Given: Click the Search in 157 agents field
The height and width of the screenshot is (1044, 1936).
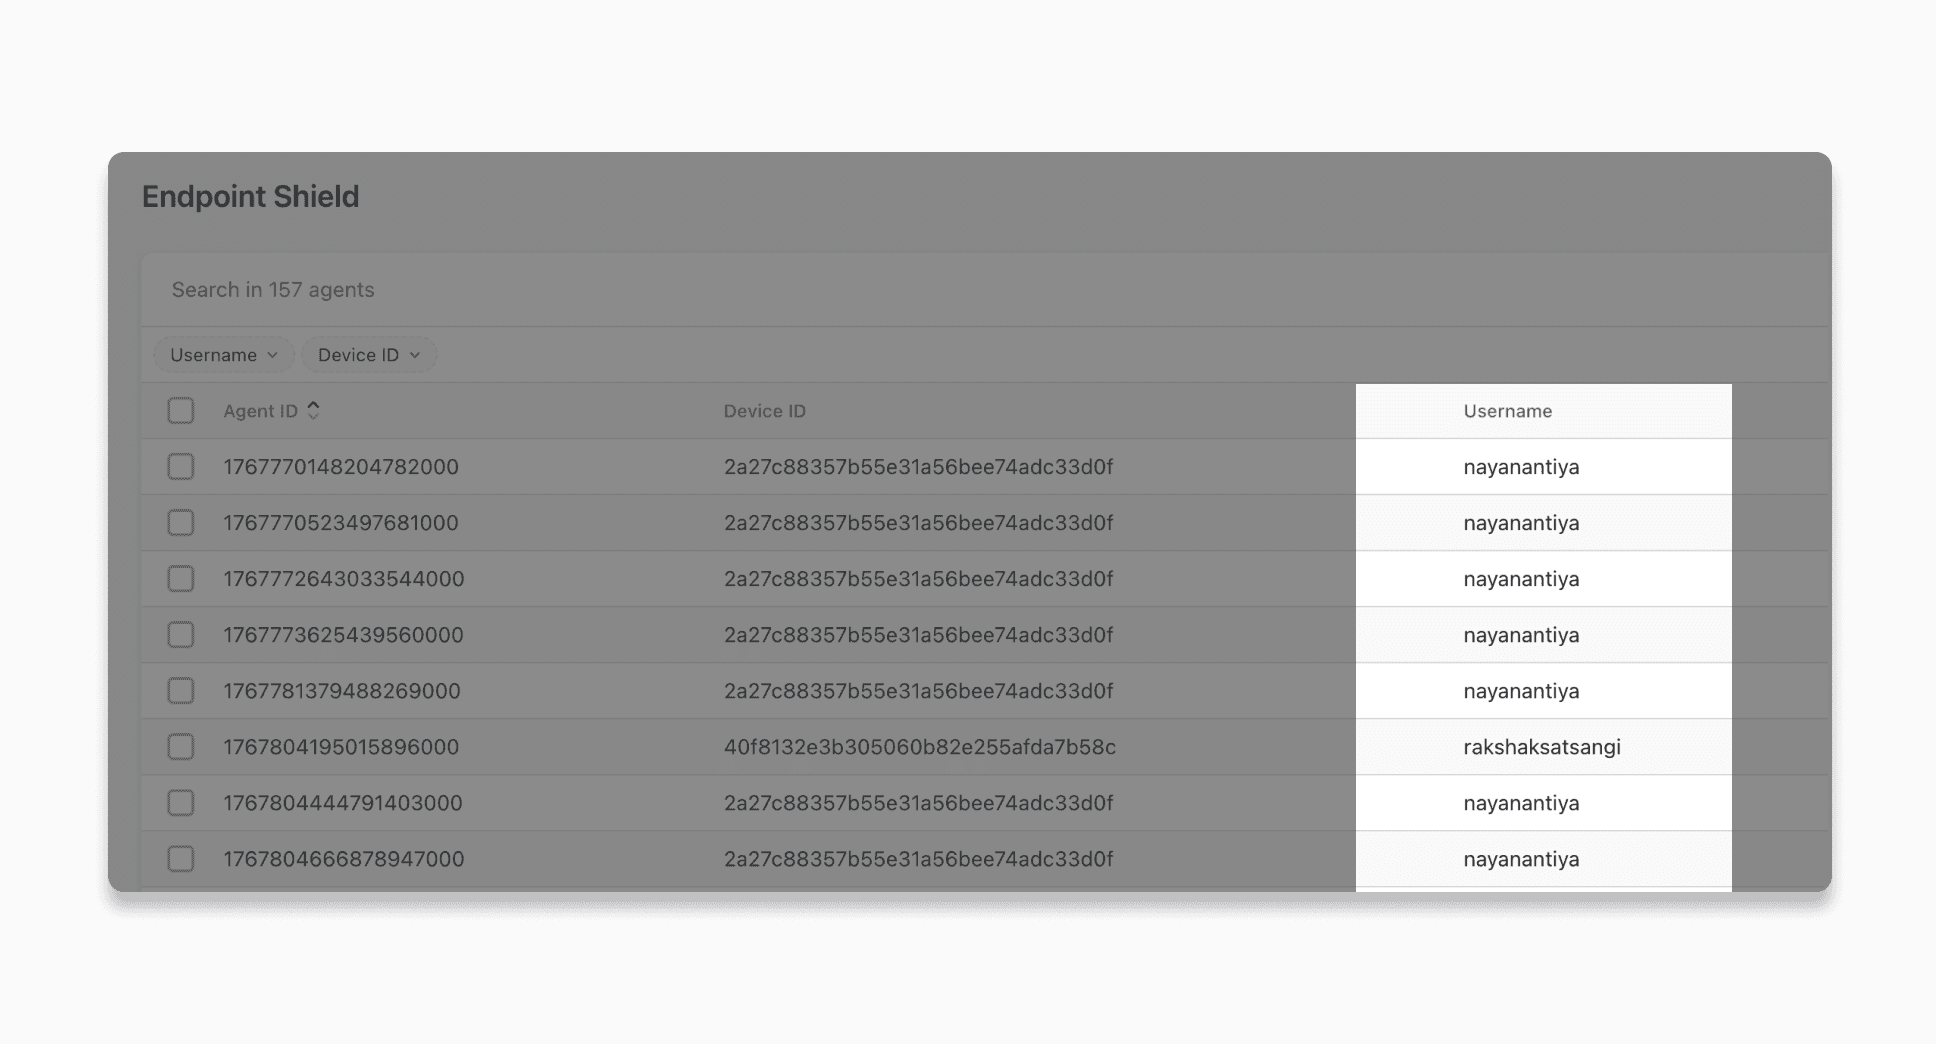Looking at the screenshot, I should [985, 290].
